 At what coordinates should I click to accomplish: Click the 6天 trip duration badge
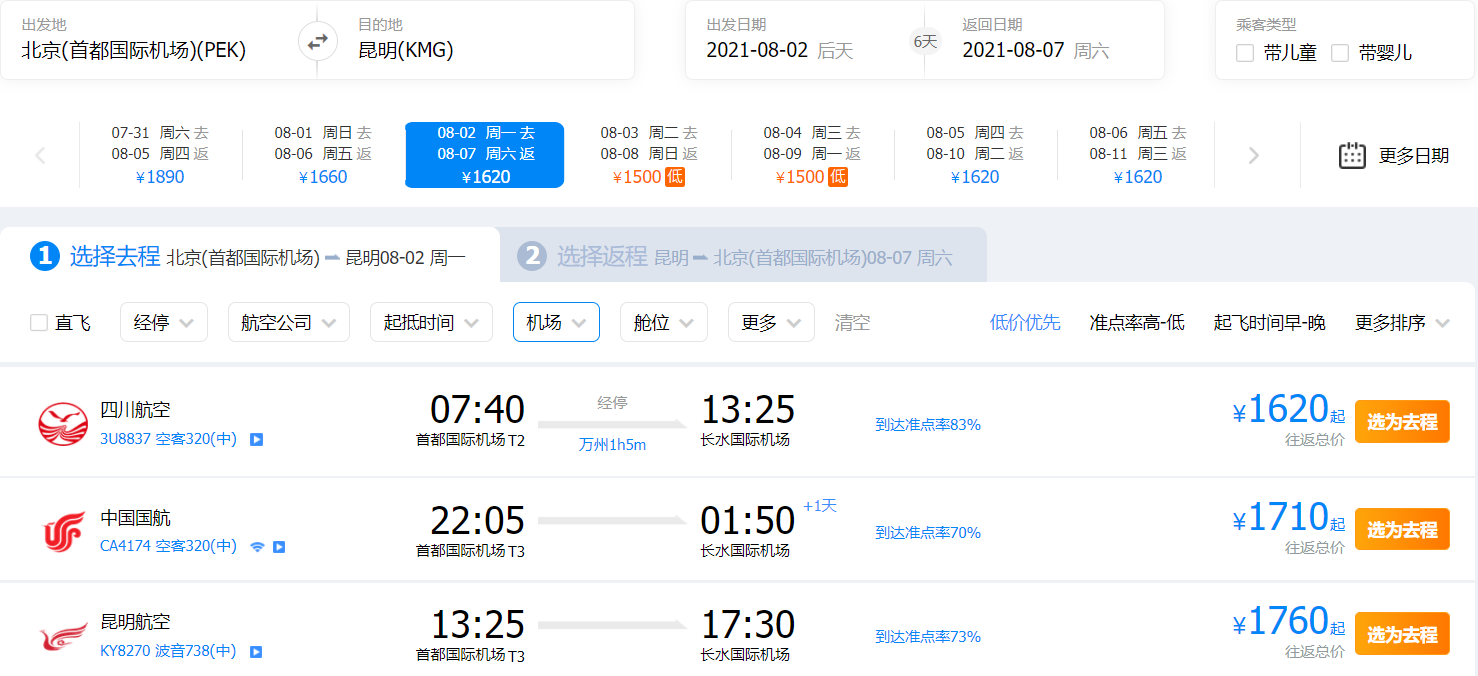tap(925, 42)
